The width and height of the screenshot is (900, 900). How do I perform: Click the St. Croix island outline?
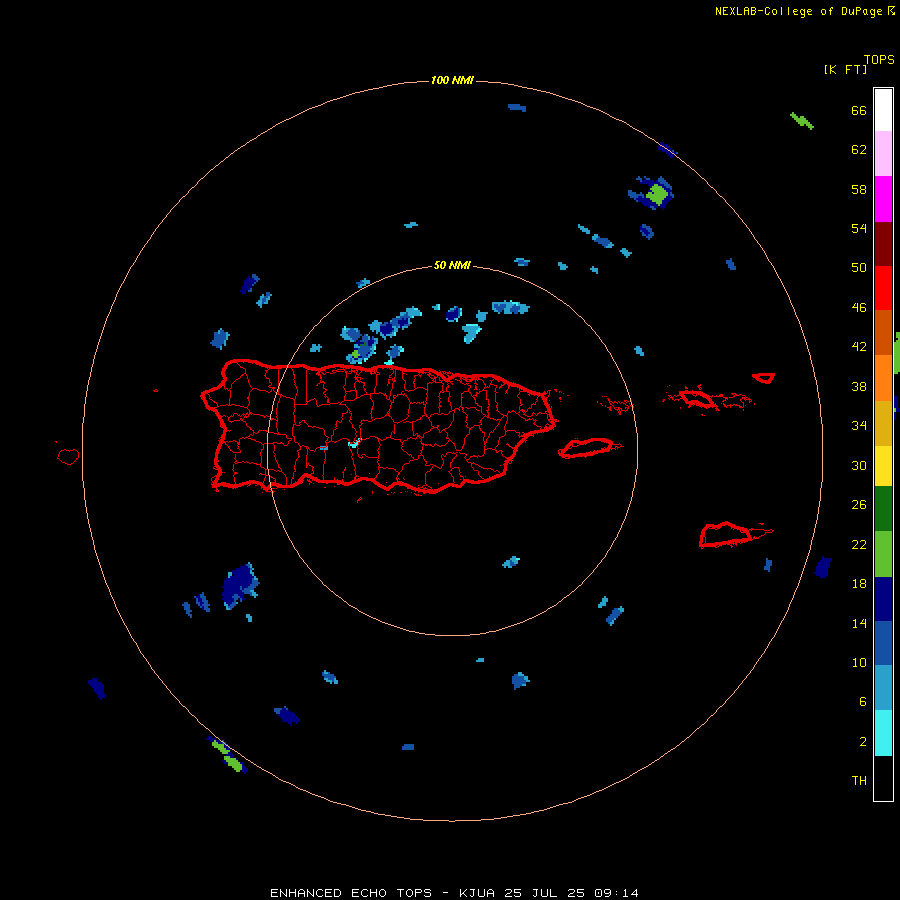tap(726, 534)
